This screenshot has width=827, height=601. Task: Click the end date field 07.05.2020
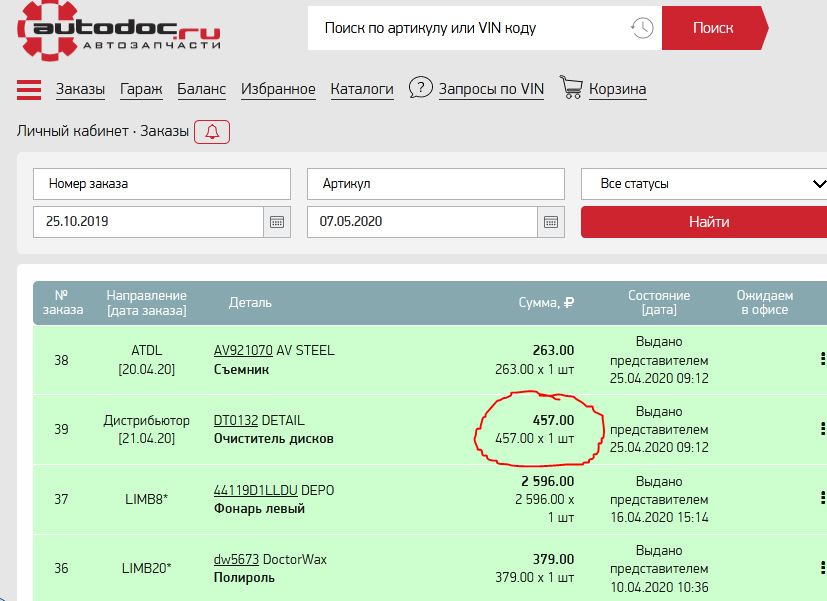(x=422, y=222)
